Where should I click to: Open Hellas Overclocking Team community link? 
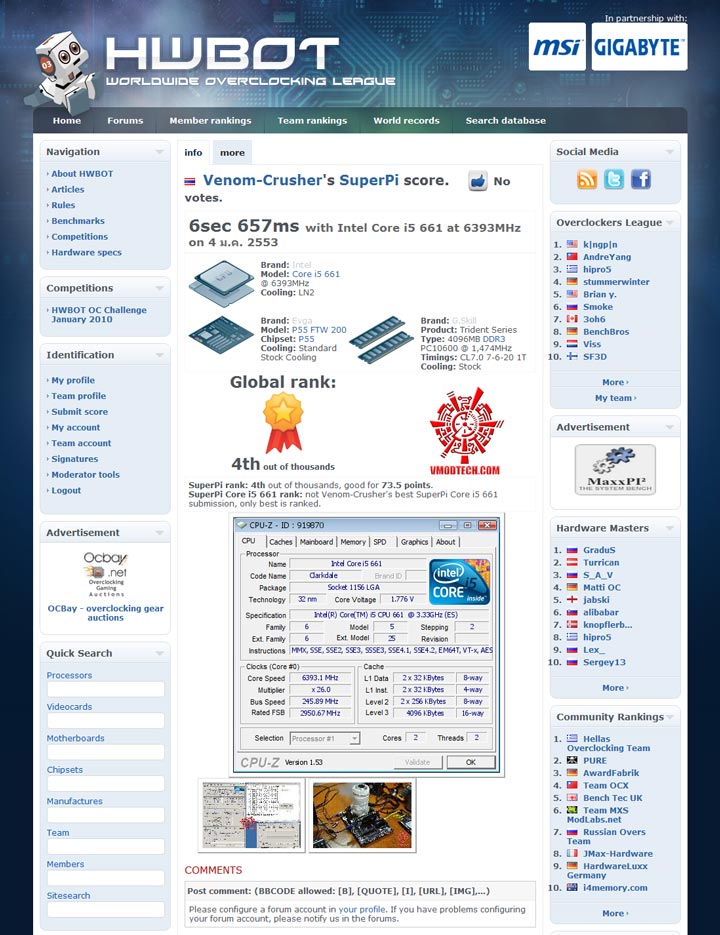point(608,743)
